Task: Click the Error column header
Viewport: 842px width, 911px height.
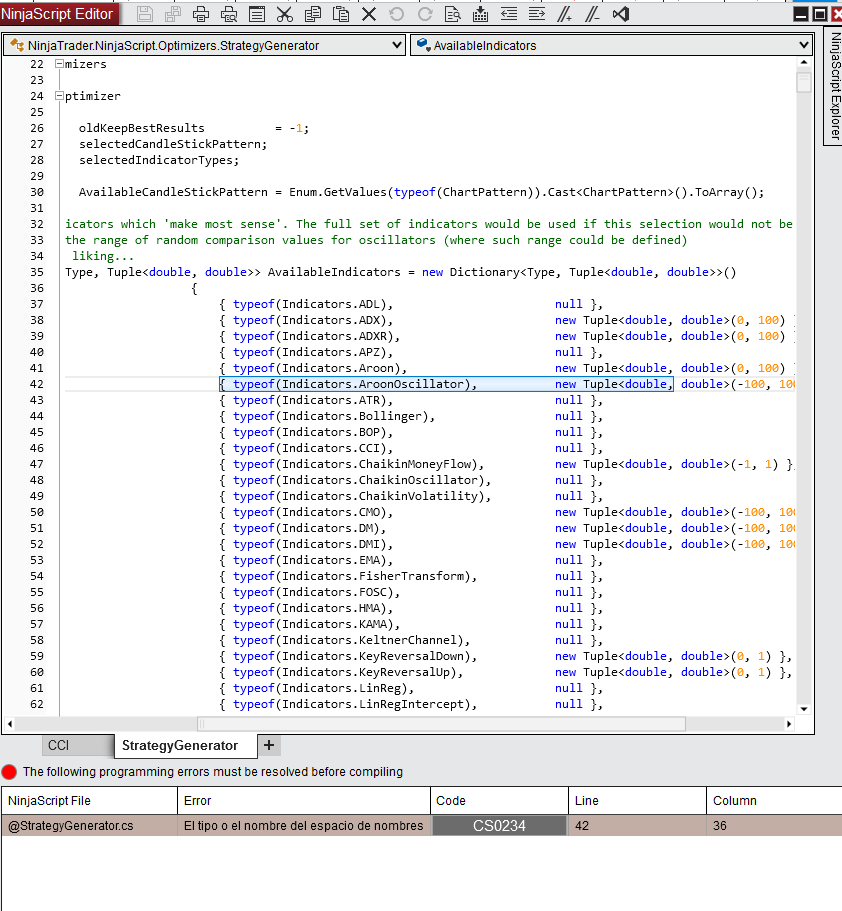Action: [304, 801]
